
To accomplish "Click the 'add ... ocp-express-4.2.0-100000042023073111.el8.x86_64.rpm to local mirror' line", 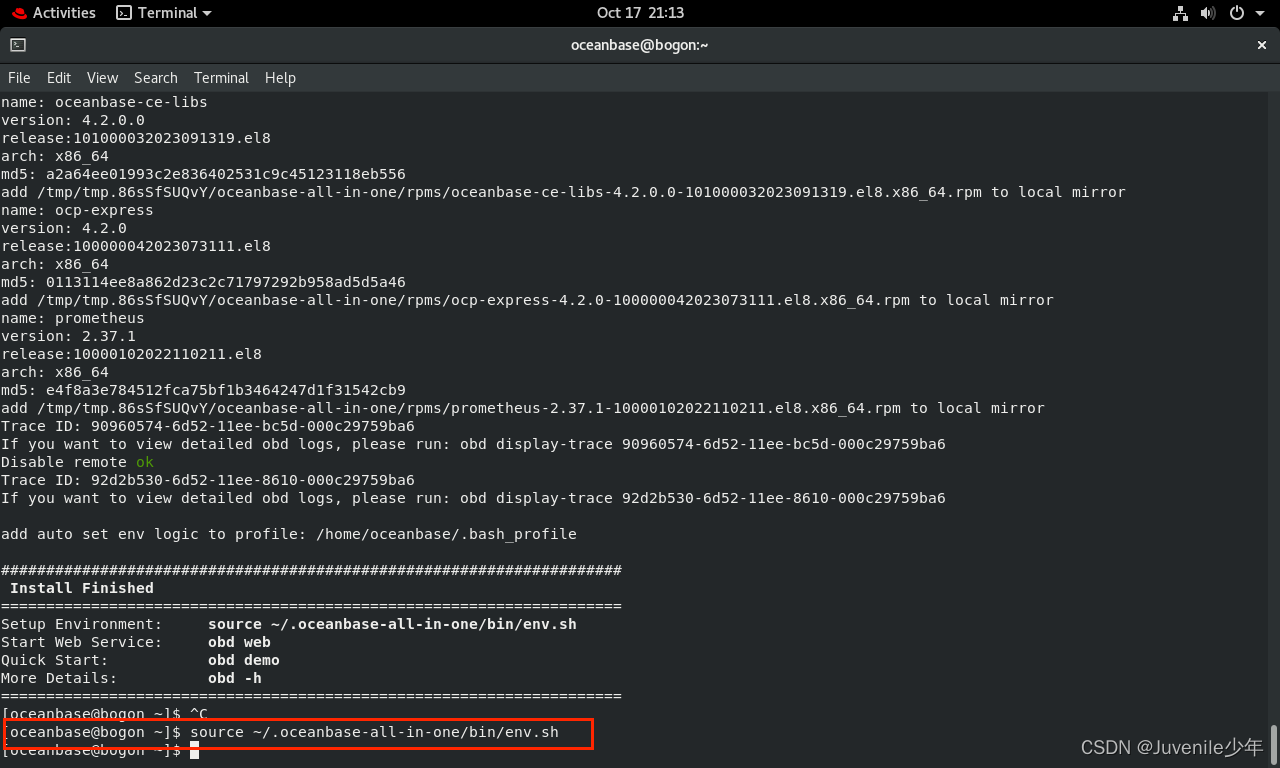I will [x=527, y=300].
